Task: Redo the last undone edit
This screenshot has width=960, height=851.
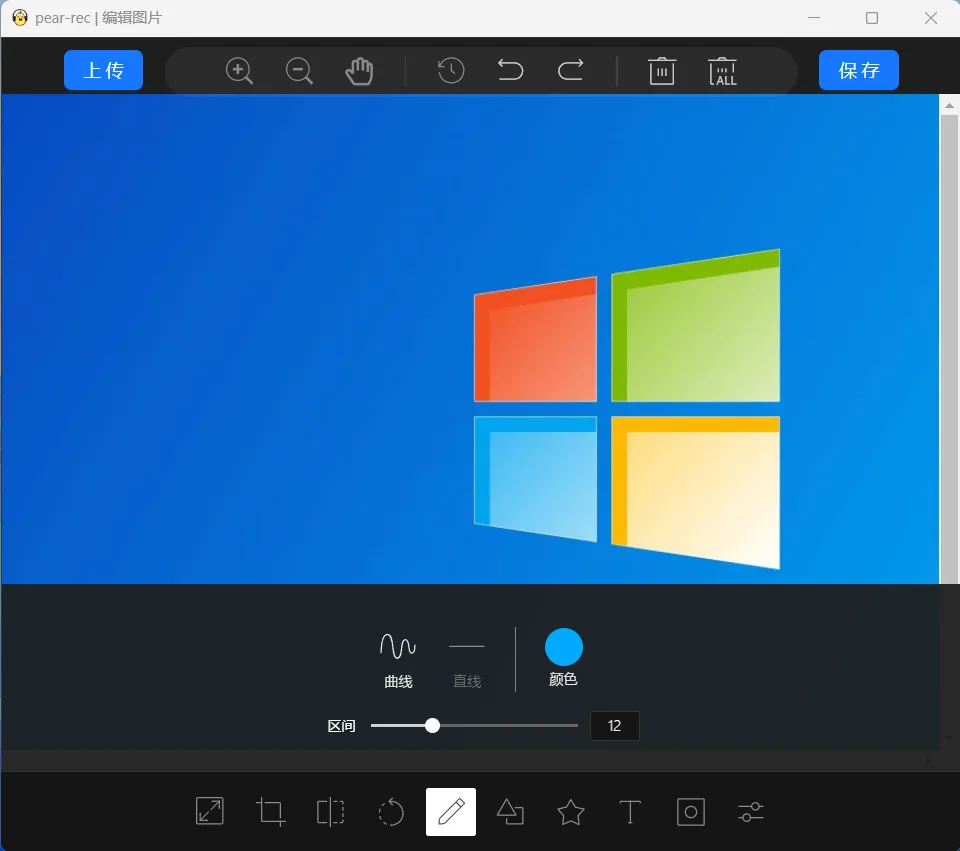Action: coord(570,70)
